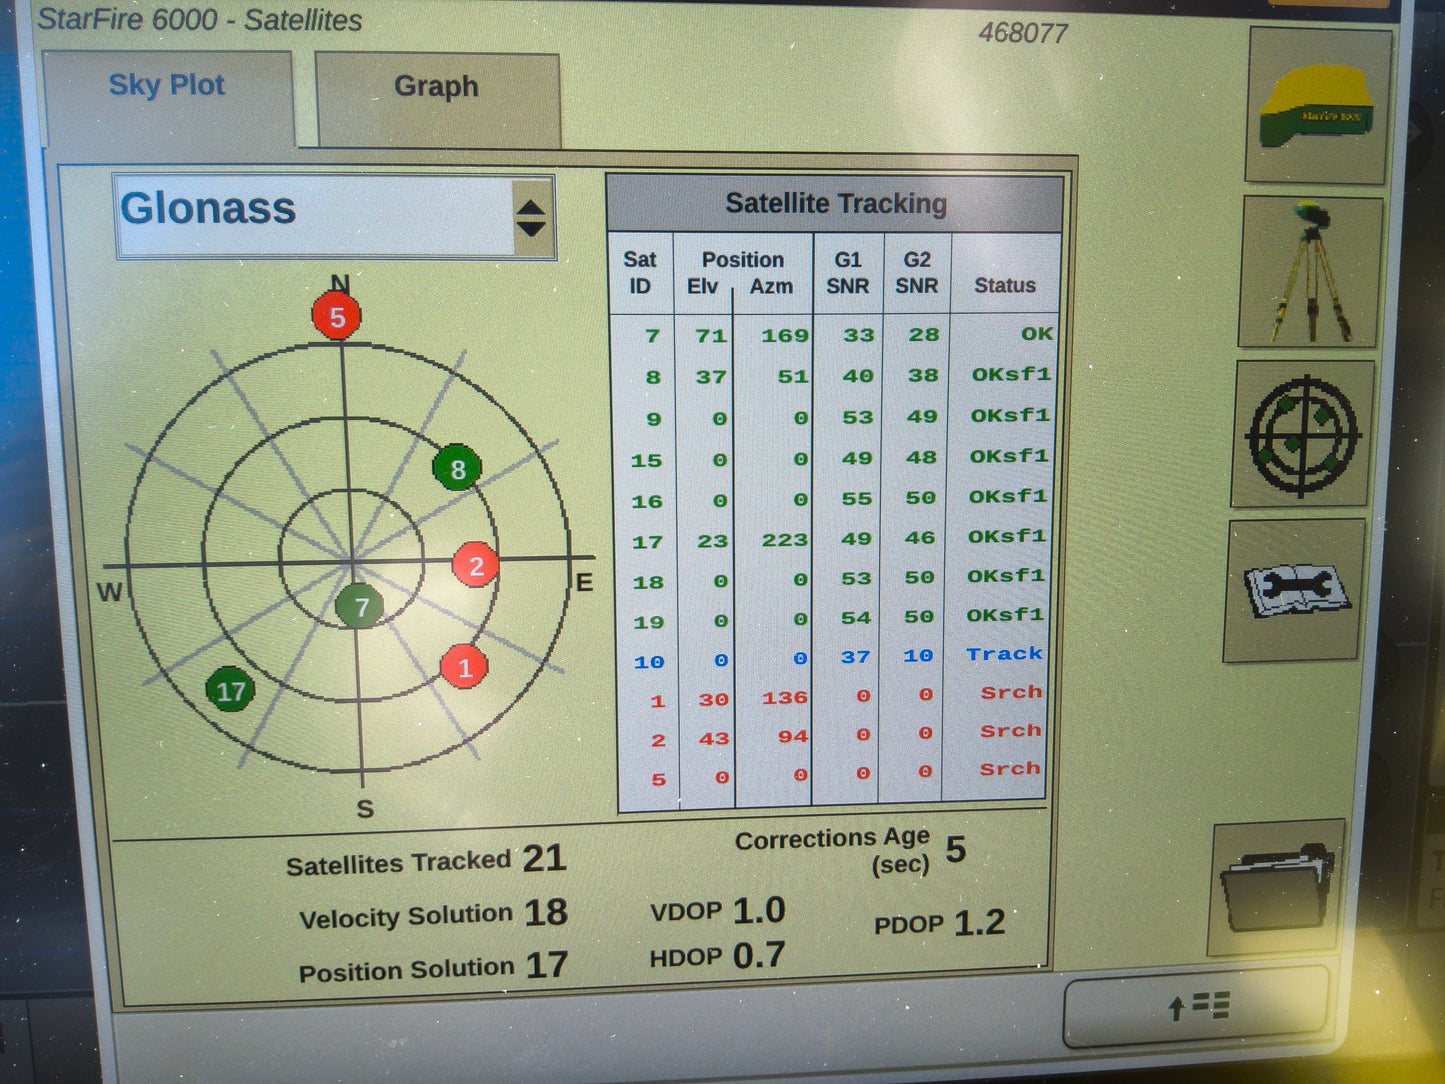Open the Glonass constellation dropdown
Screen dimensions: 1445x1084
click(x=315, y=215)
